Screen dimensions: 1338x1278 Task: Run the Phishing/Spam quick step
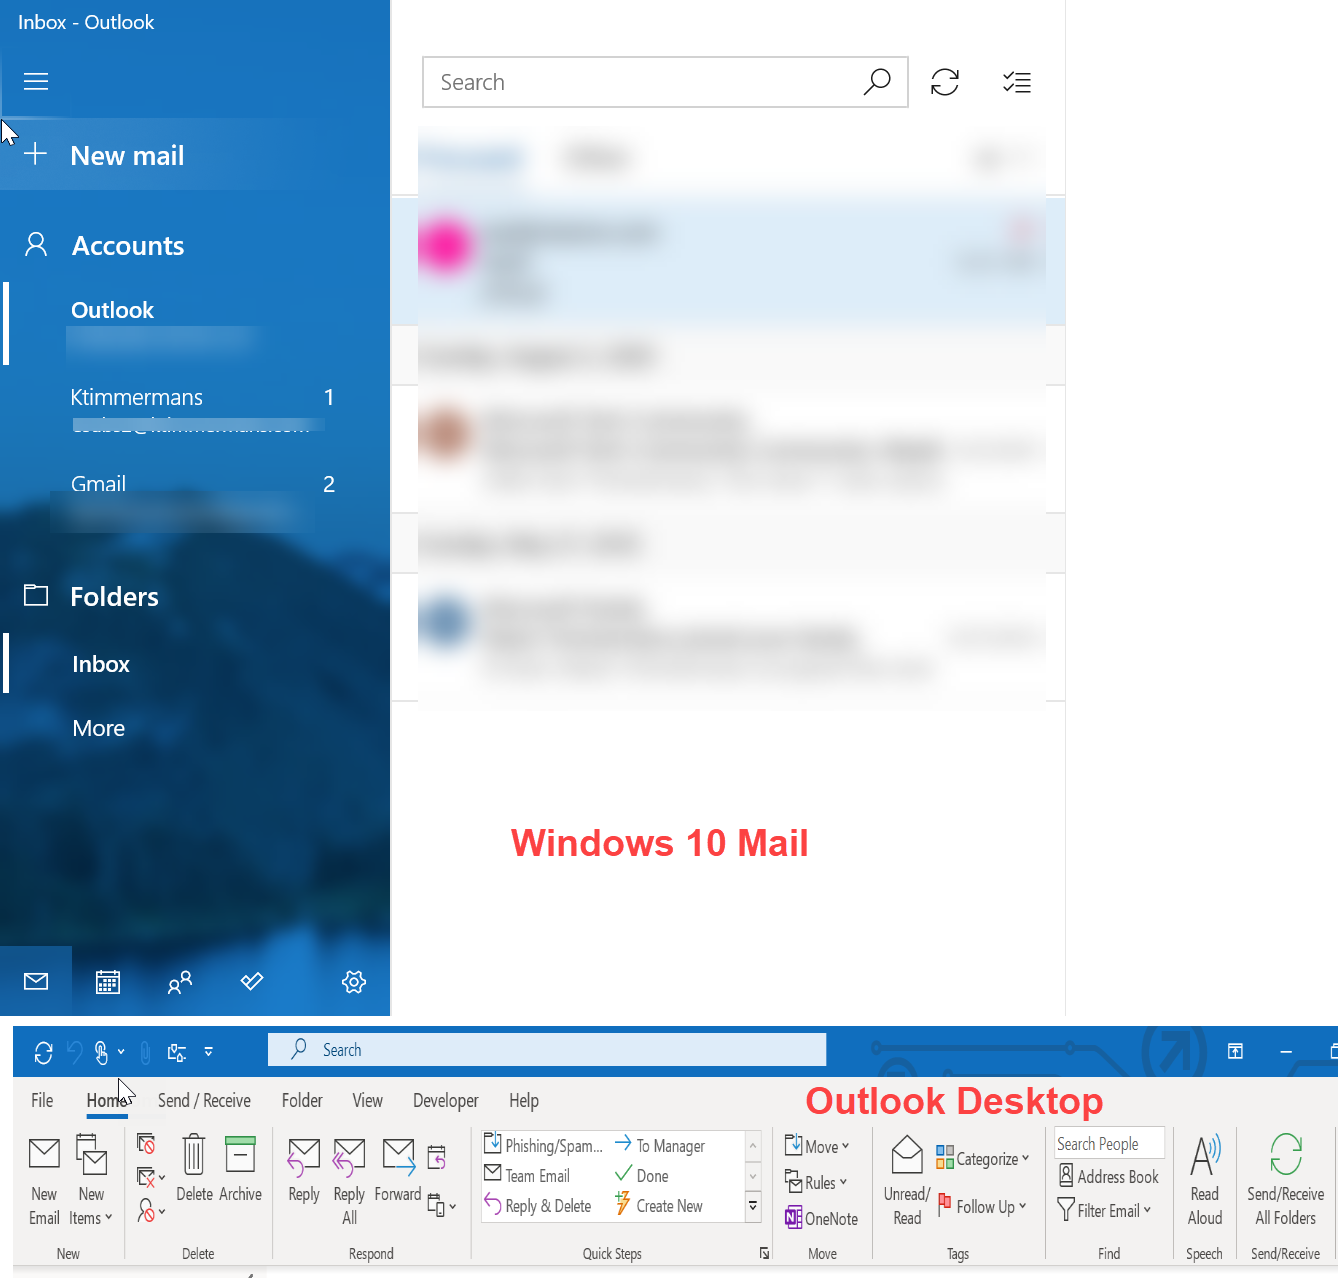[543, 1145]
